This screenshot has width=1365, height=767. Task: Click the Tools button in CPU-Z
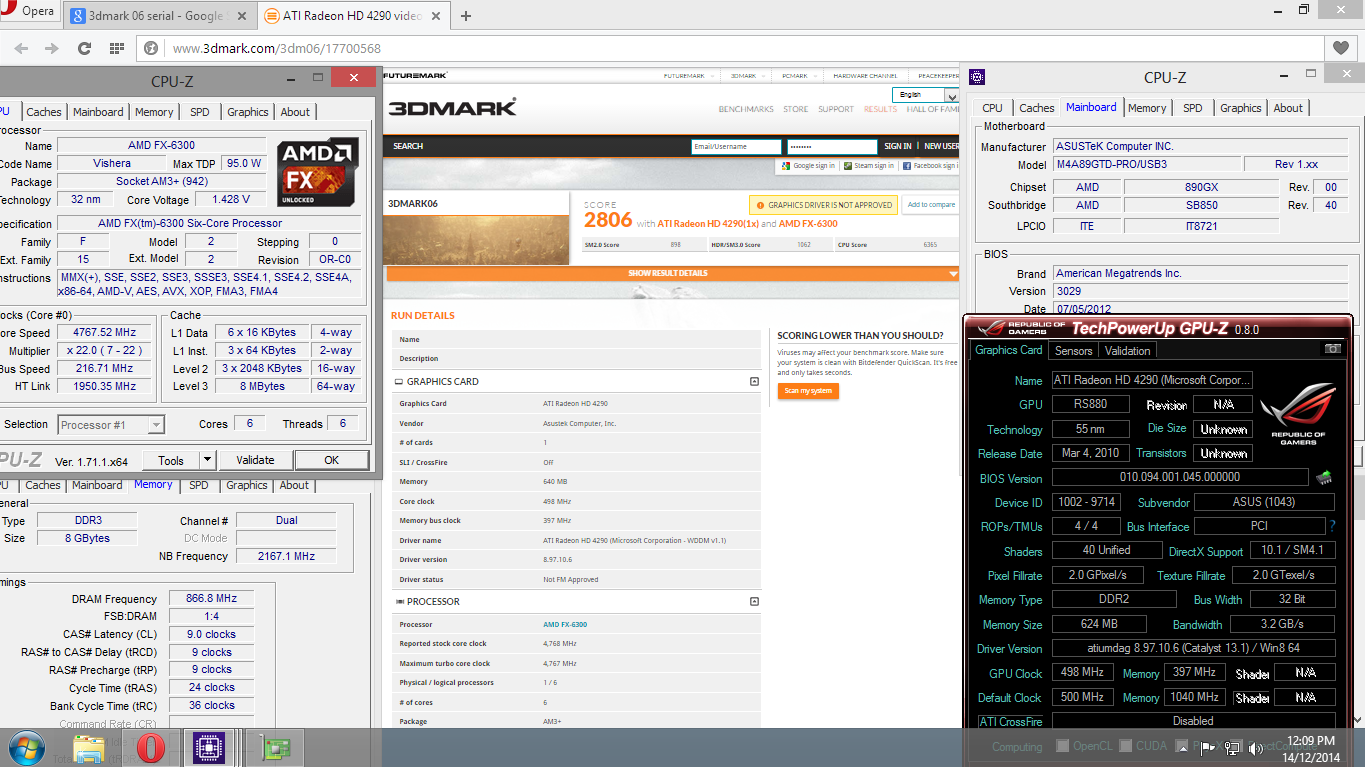[171, 460]
